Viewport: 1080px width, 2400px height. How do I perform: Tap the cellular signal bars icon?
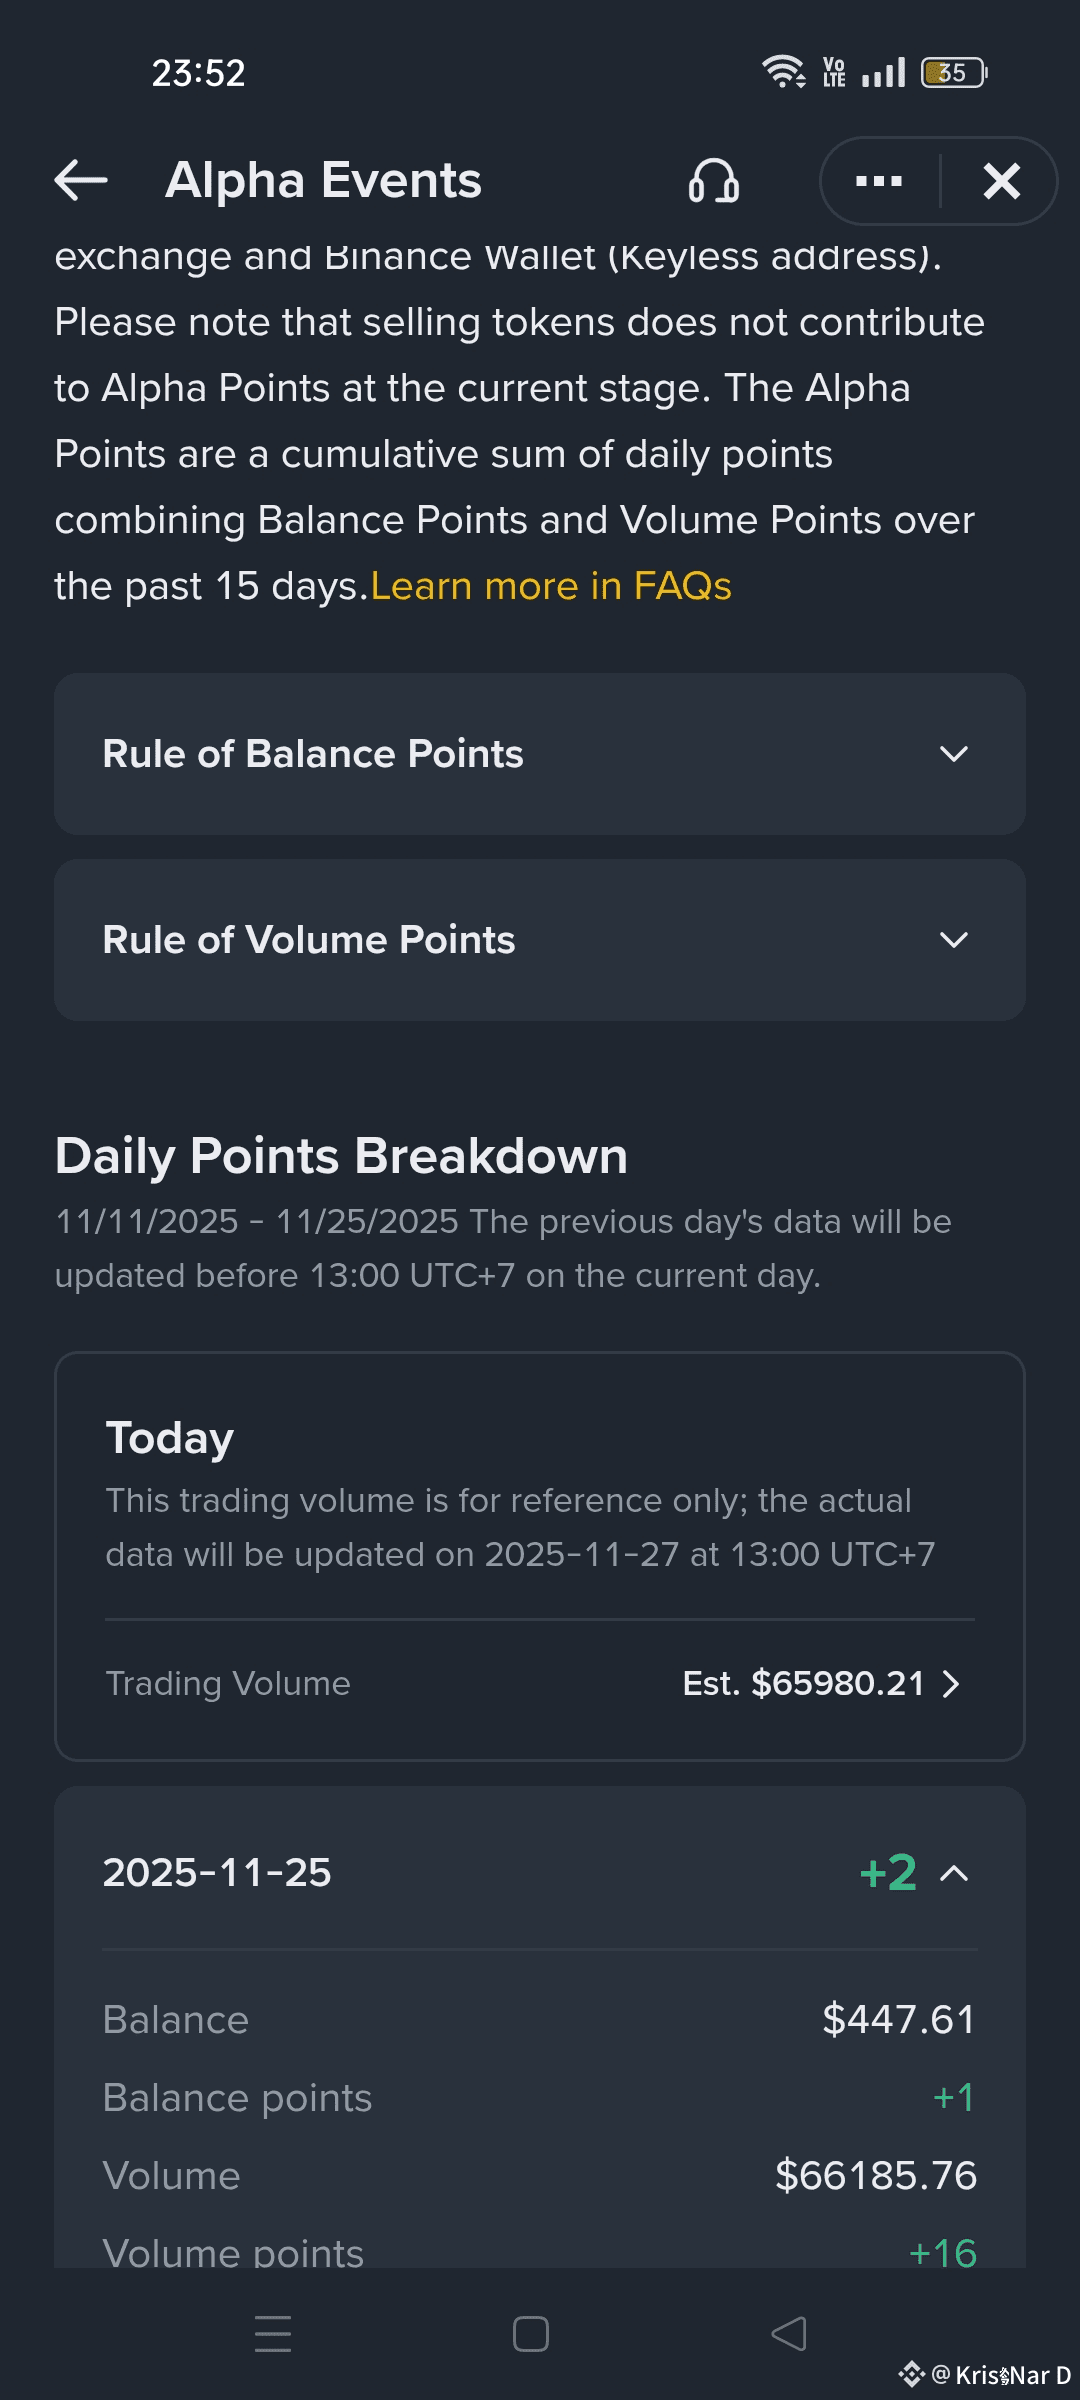883,72
